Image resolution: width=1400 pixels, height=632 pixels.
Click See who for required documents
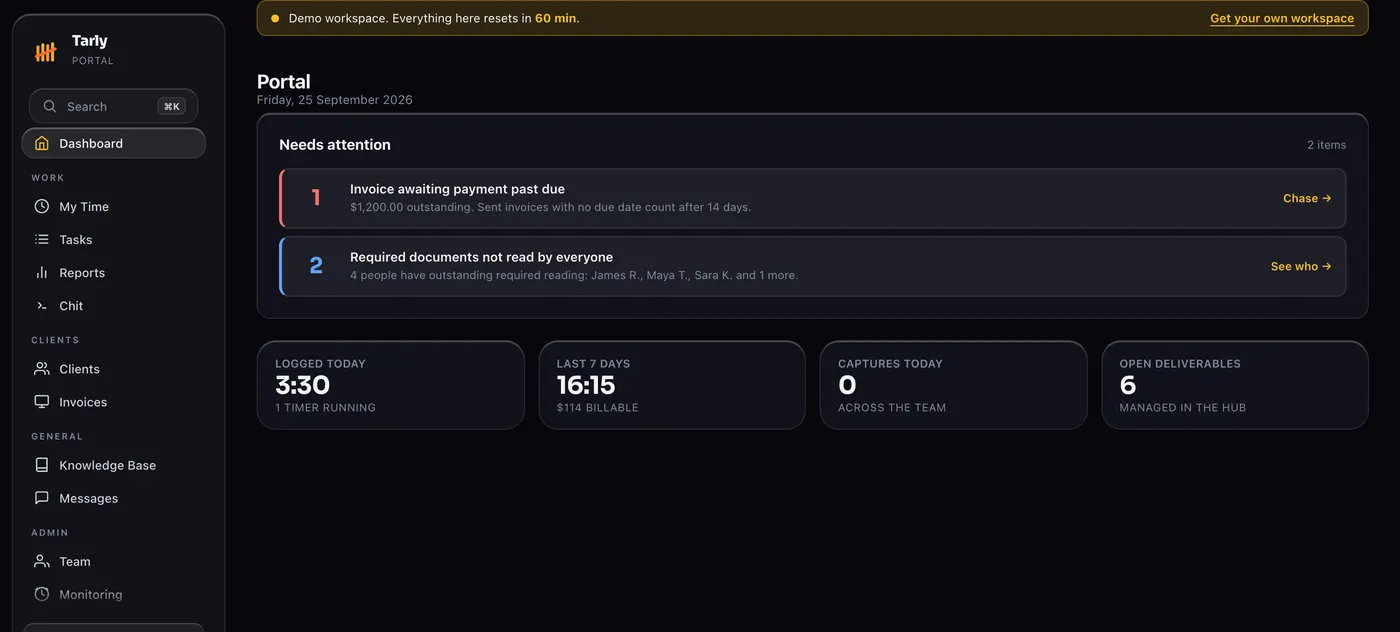[x=1301, y=266]
